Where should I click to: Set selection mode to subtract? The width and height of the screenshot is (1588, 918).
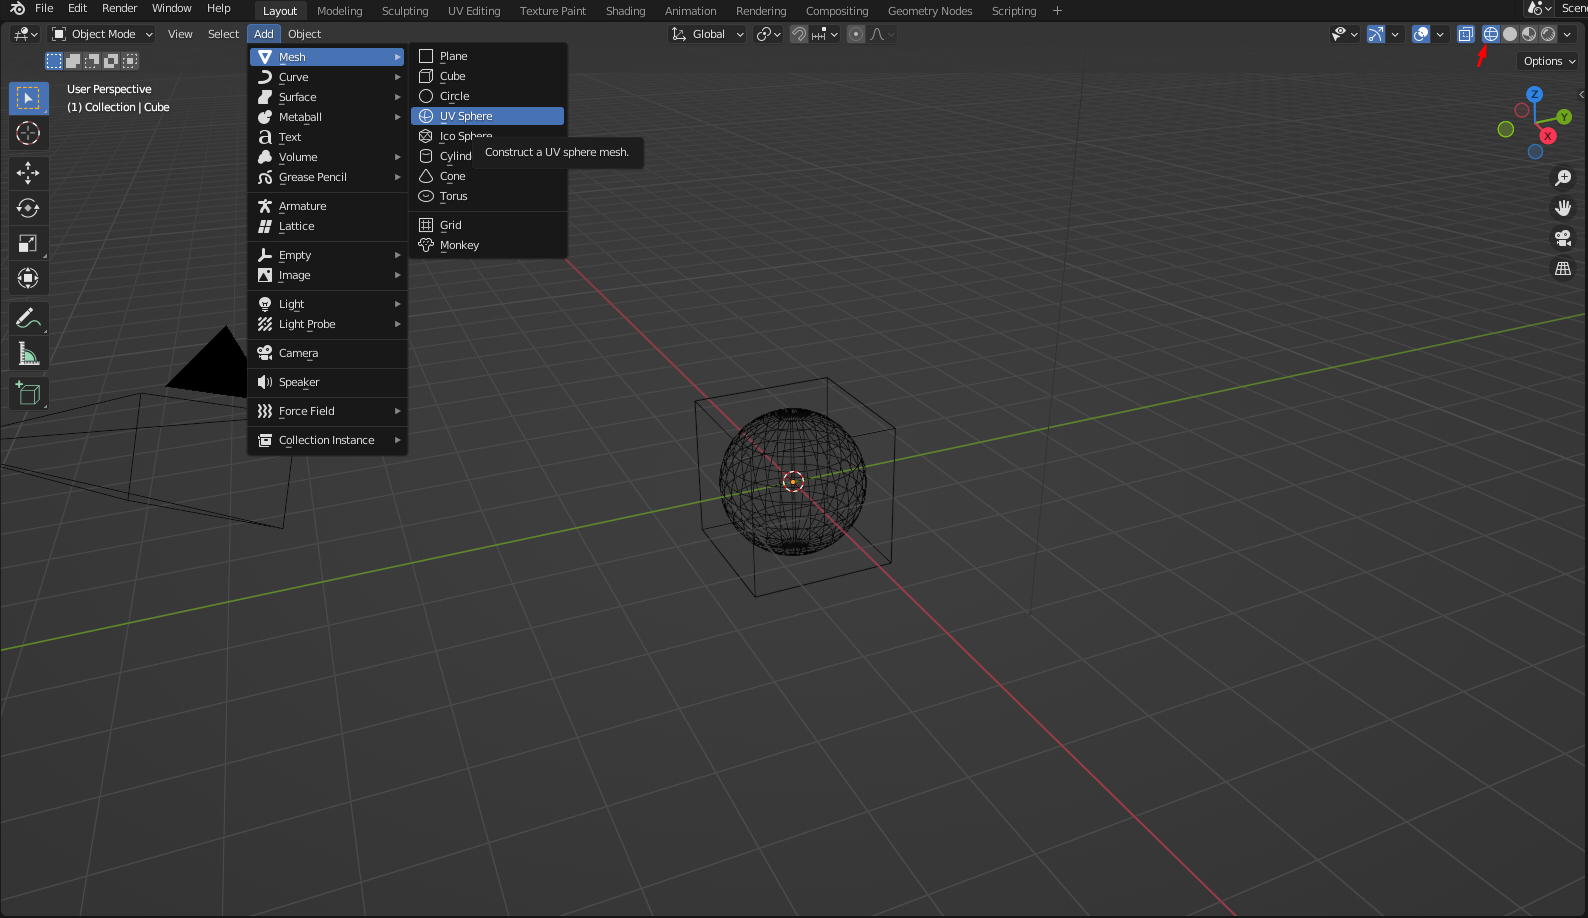(92, 61)
